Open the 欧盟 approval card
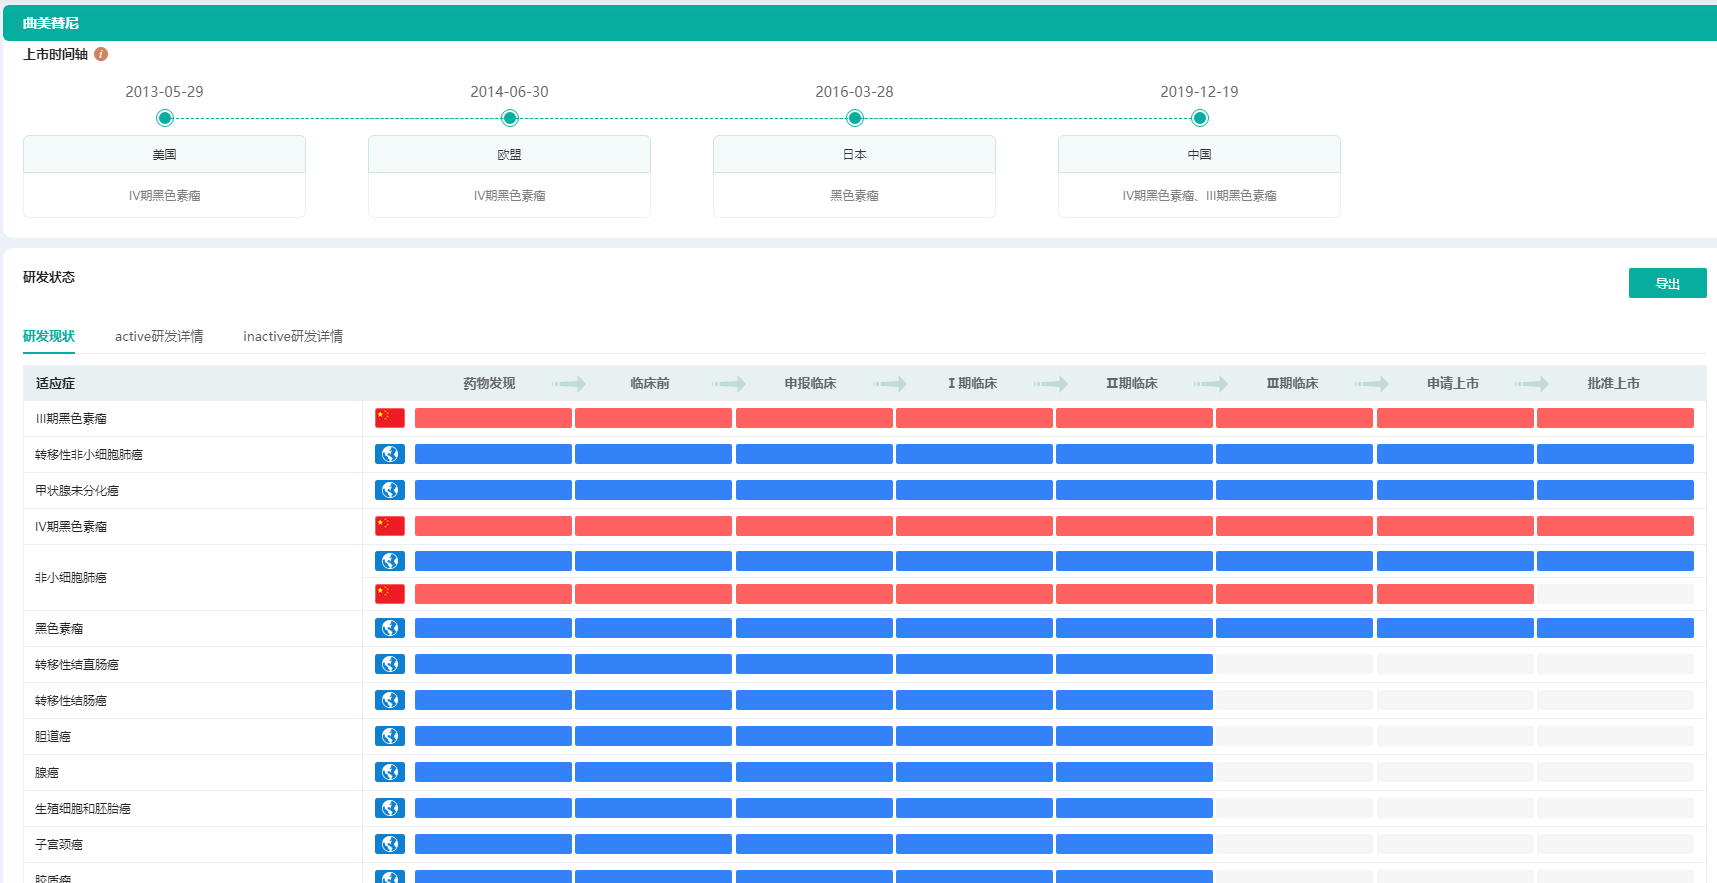1717x883 pixels. 509,176
